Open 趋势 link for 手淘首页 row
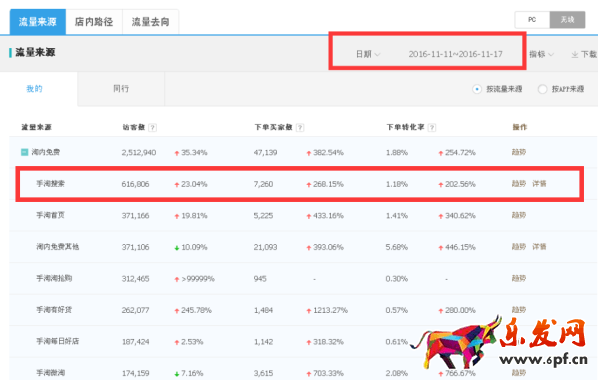Viewport: 598px width, 380px height. (x=519, y=215)
